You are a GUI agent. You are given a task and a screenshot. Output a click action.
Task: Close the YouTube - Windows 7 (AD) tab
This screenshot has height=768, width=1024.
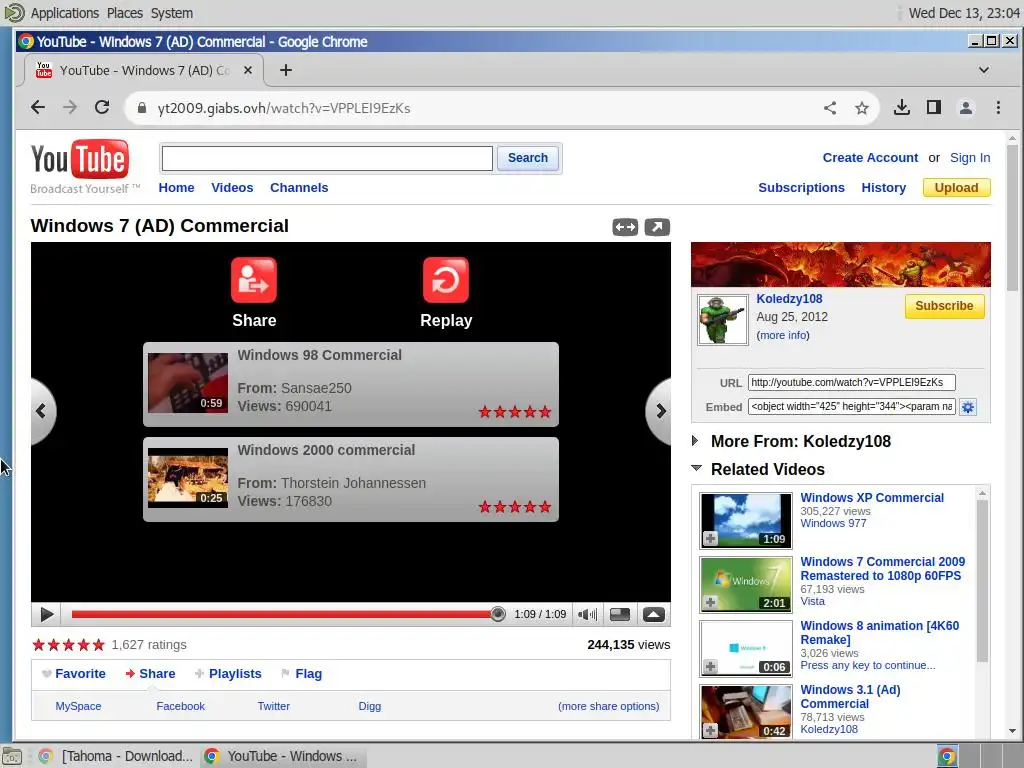(248, 70)
